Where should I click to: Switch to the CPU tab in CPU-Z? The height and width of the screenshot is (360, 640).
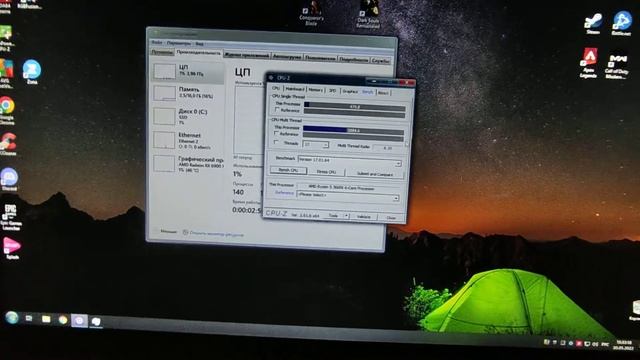coord(276,88)
